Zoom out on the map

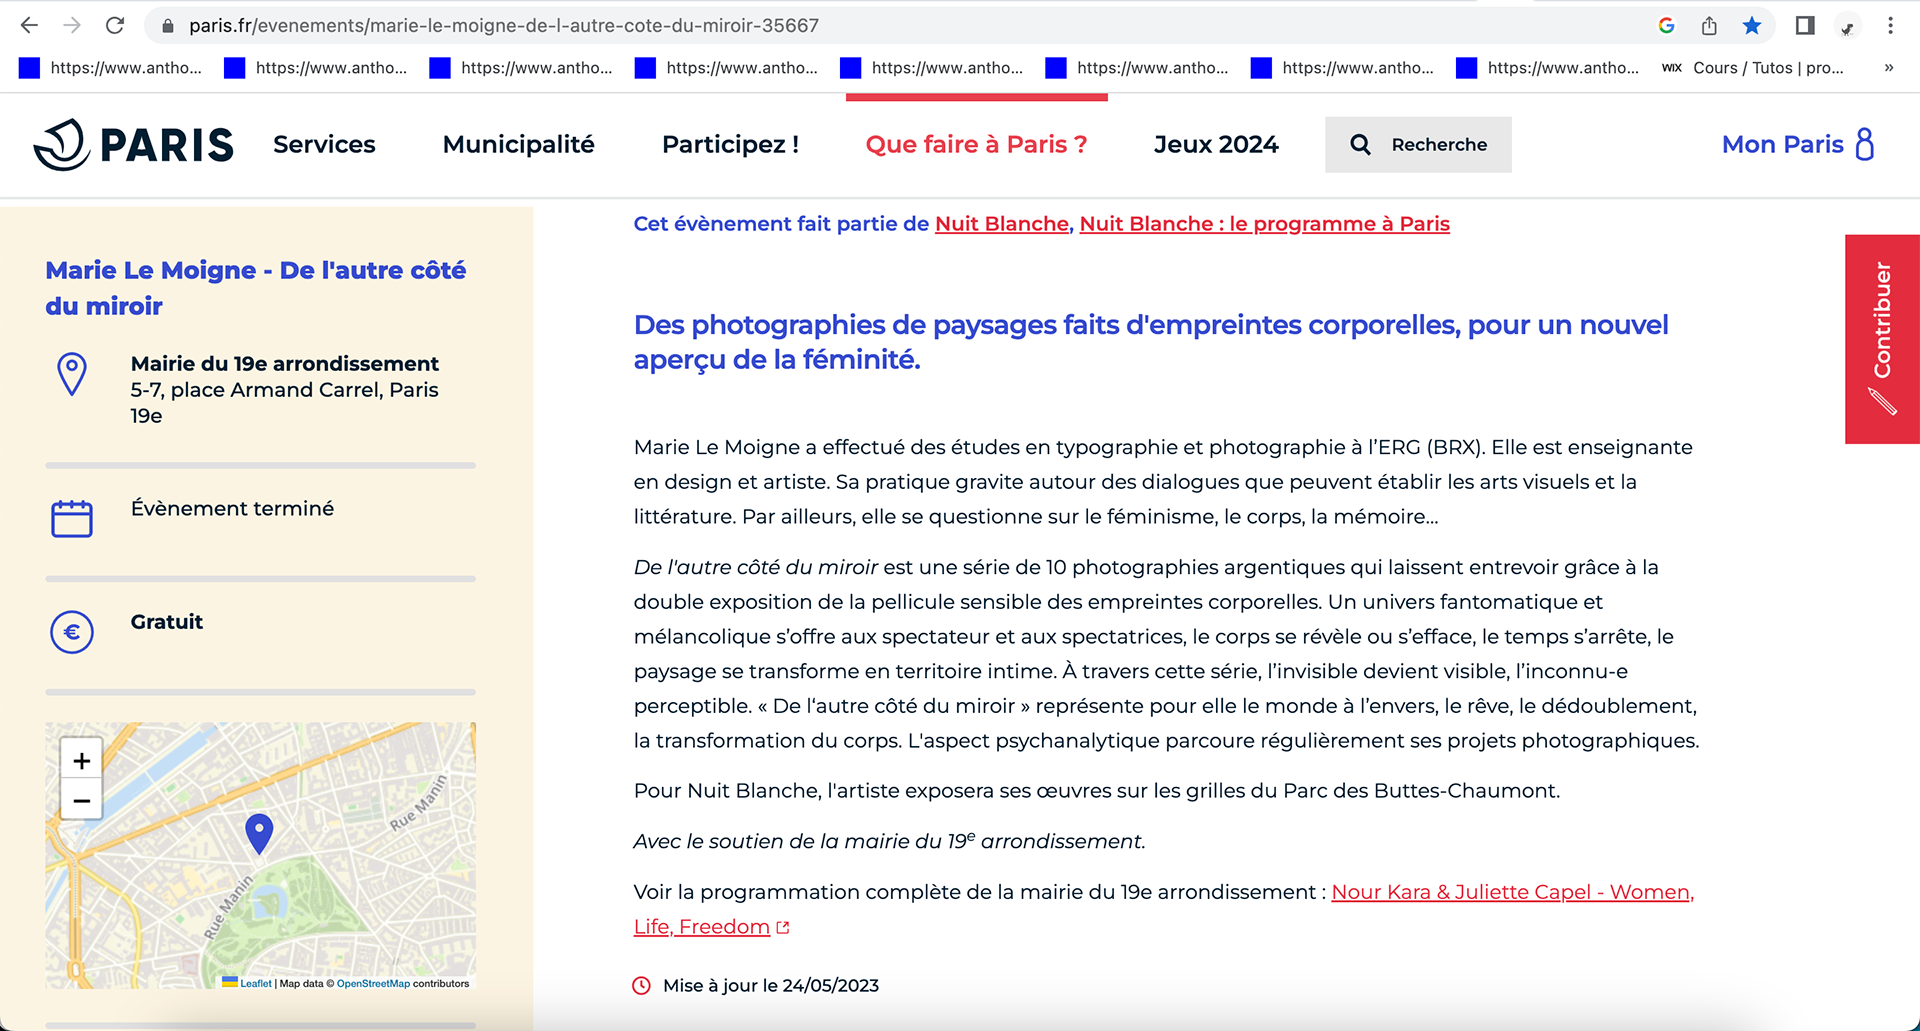click(82, 801)
